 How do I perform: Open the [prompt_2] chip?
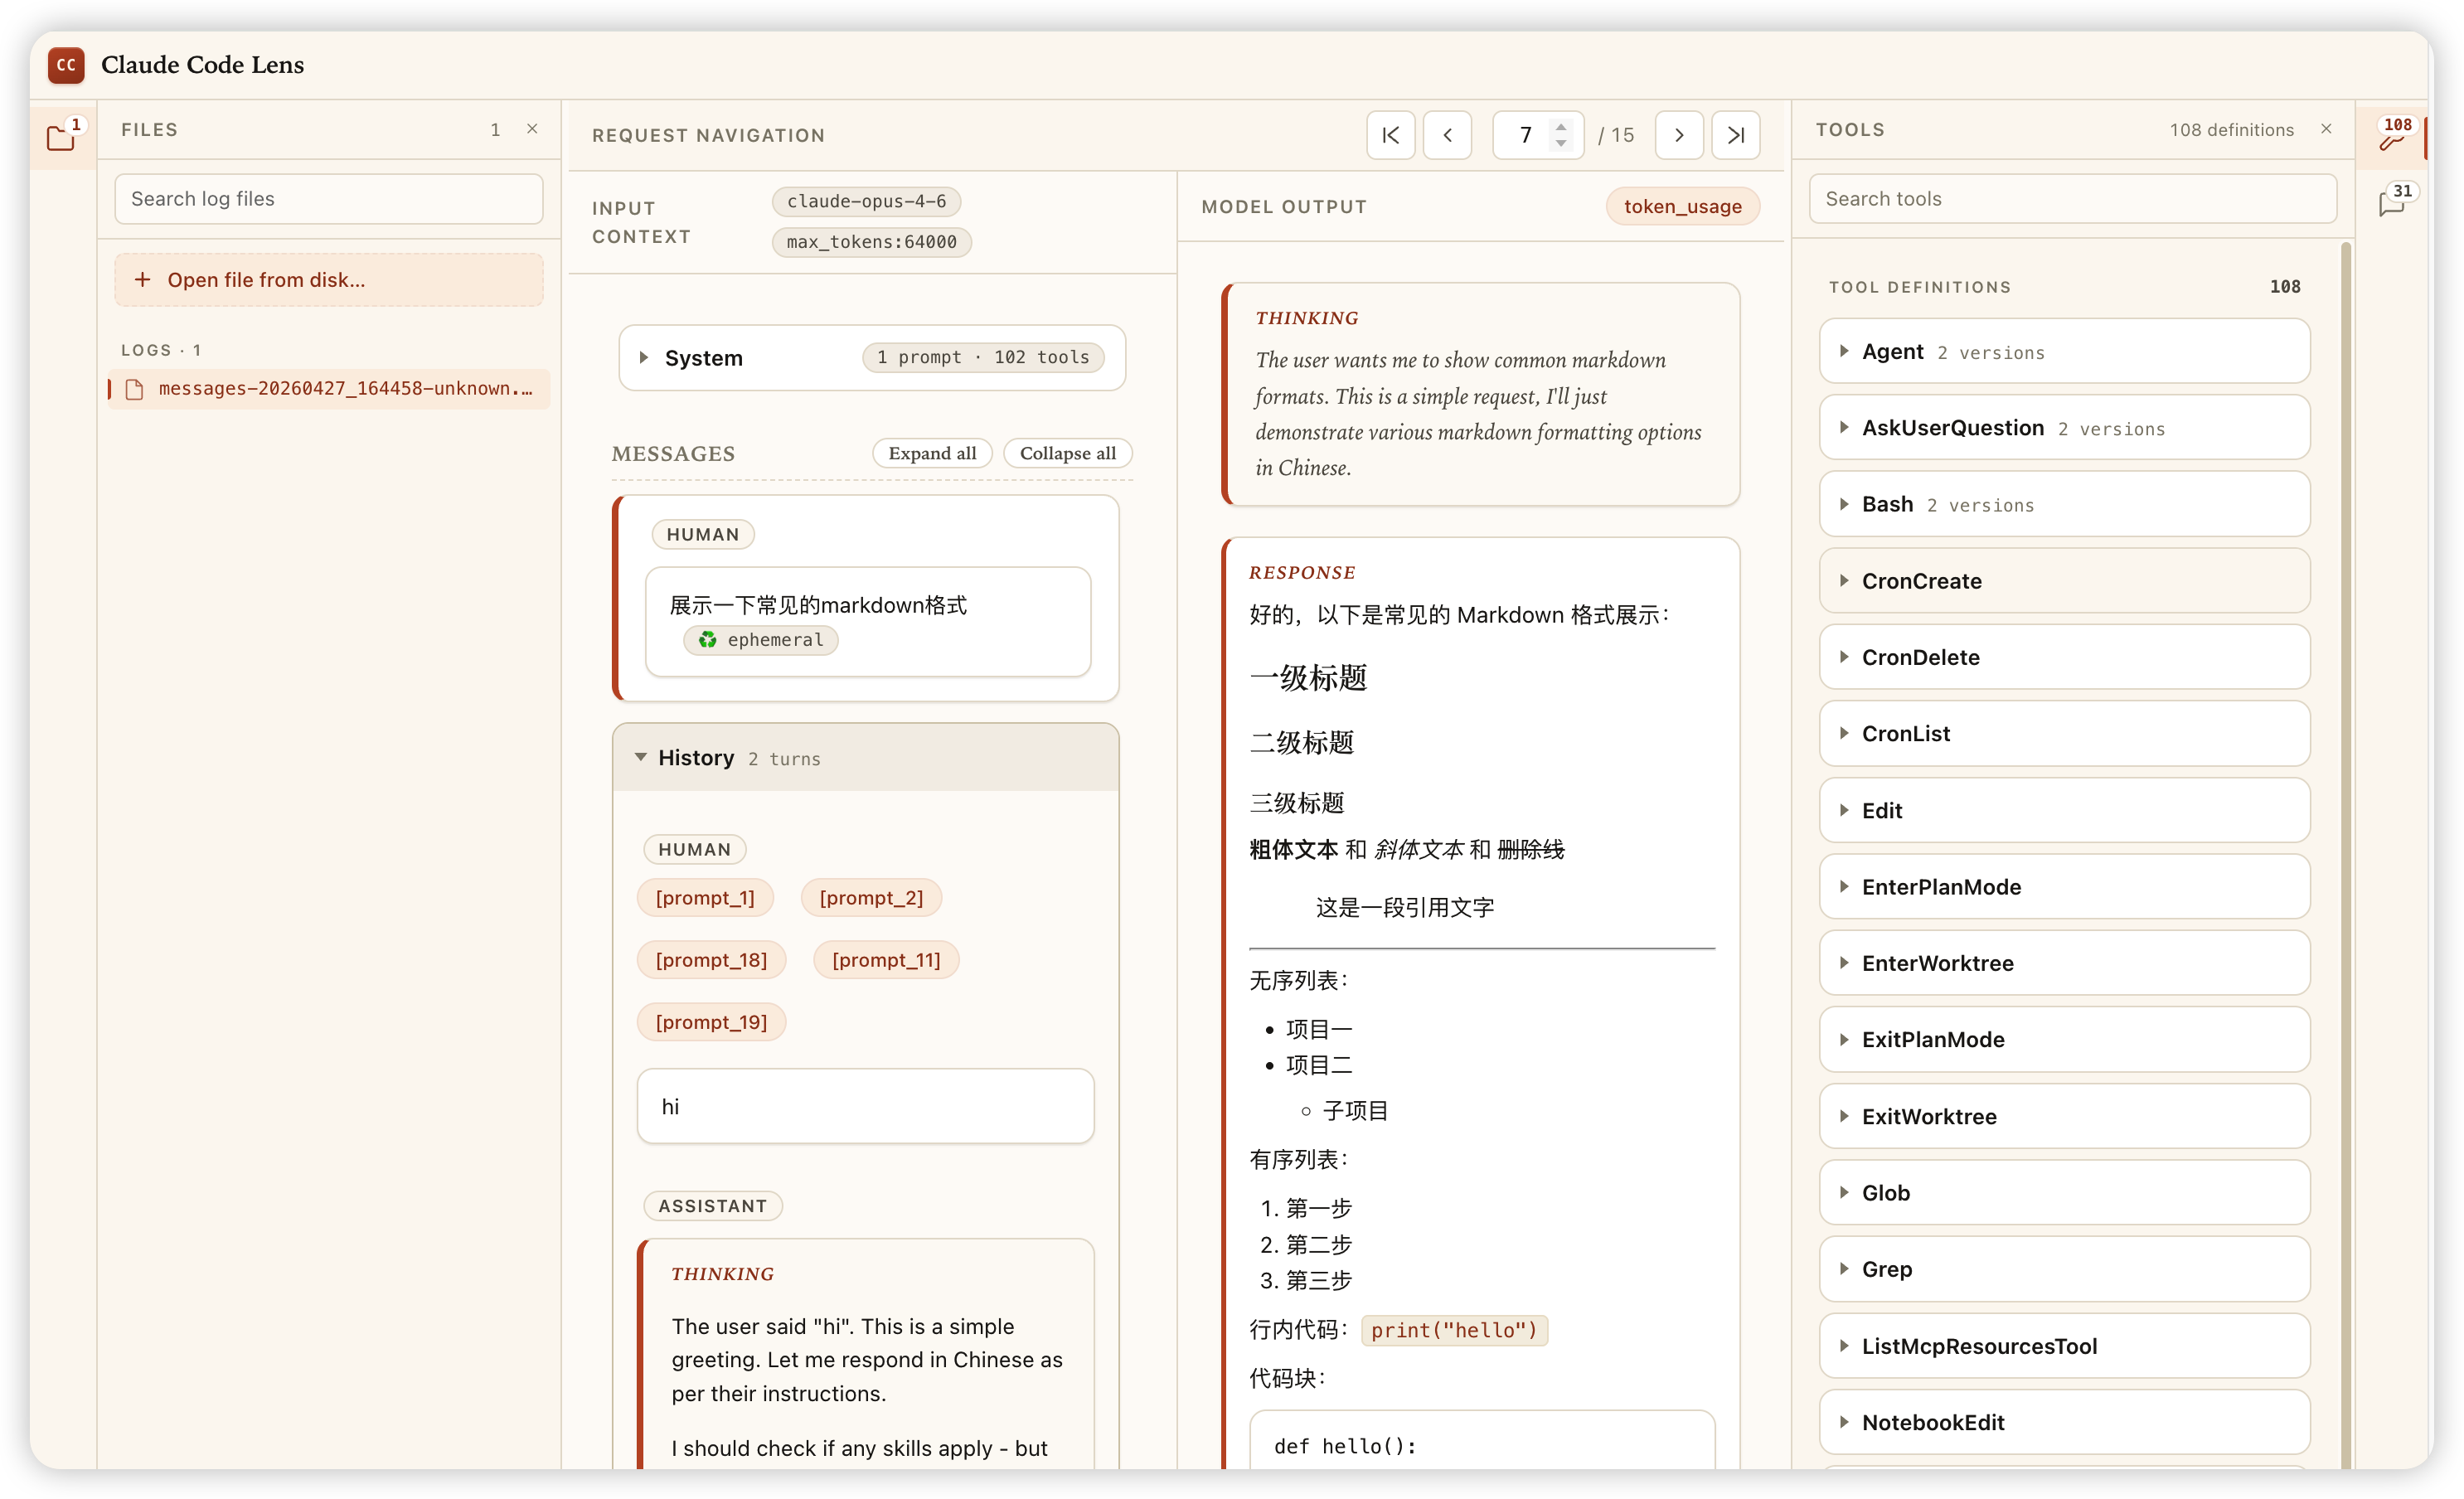pos(871,898)
